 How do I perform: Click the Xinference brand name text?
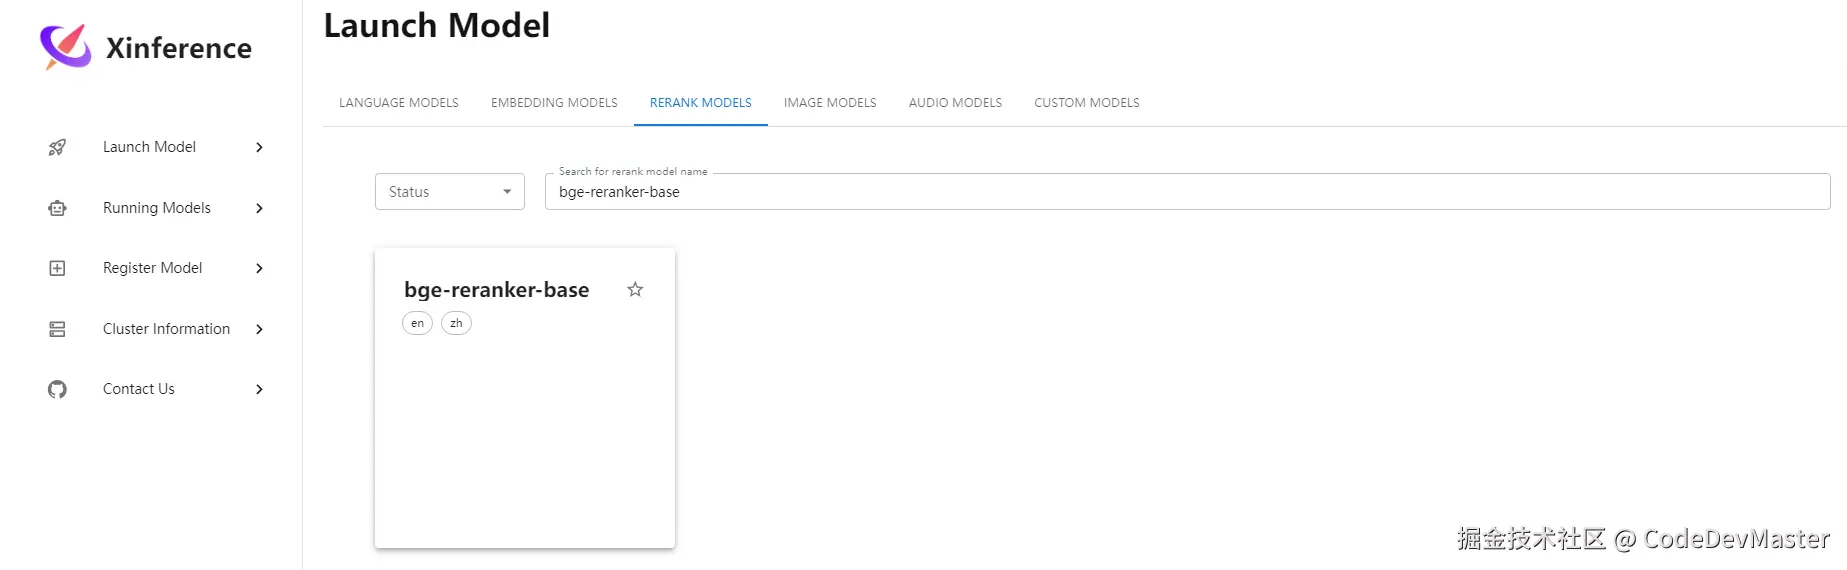(179, 48)
